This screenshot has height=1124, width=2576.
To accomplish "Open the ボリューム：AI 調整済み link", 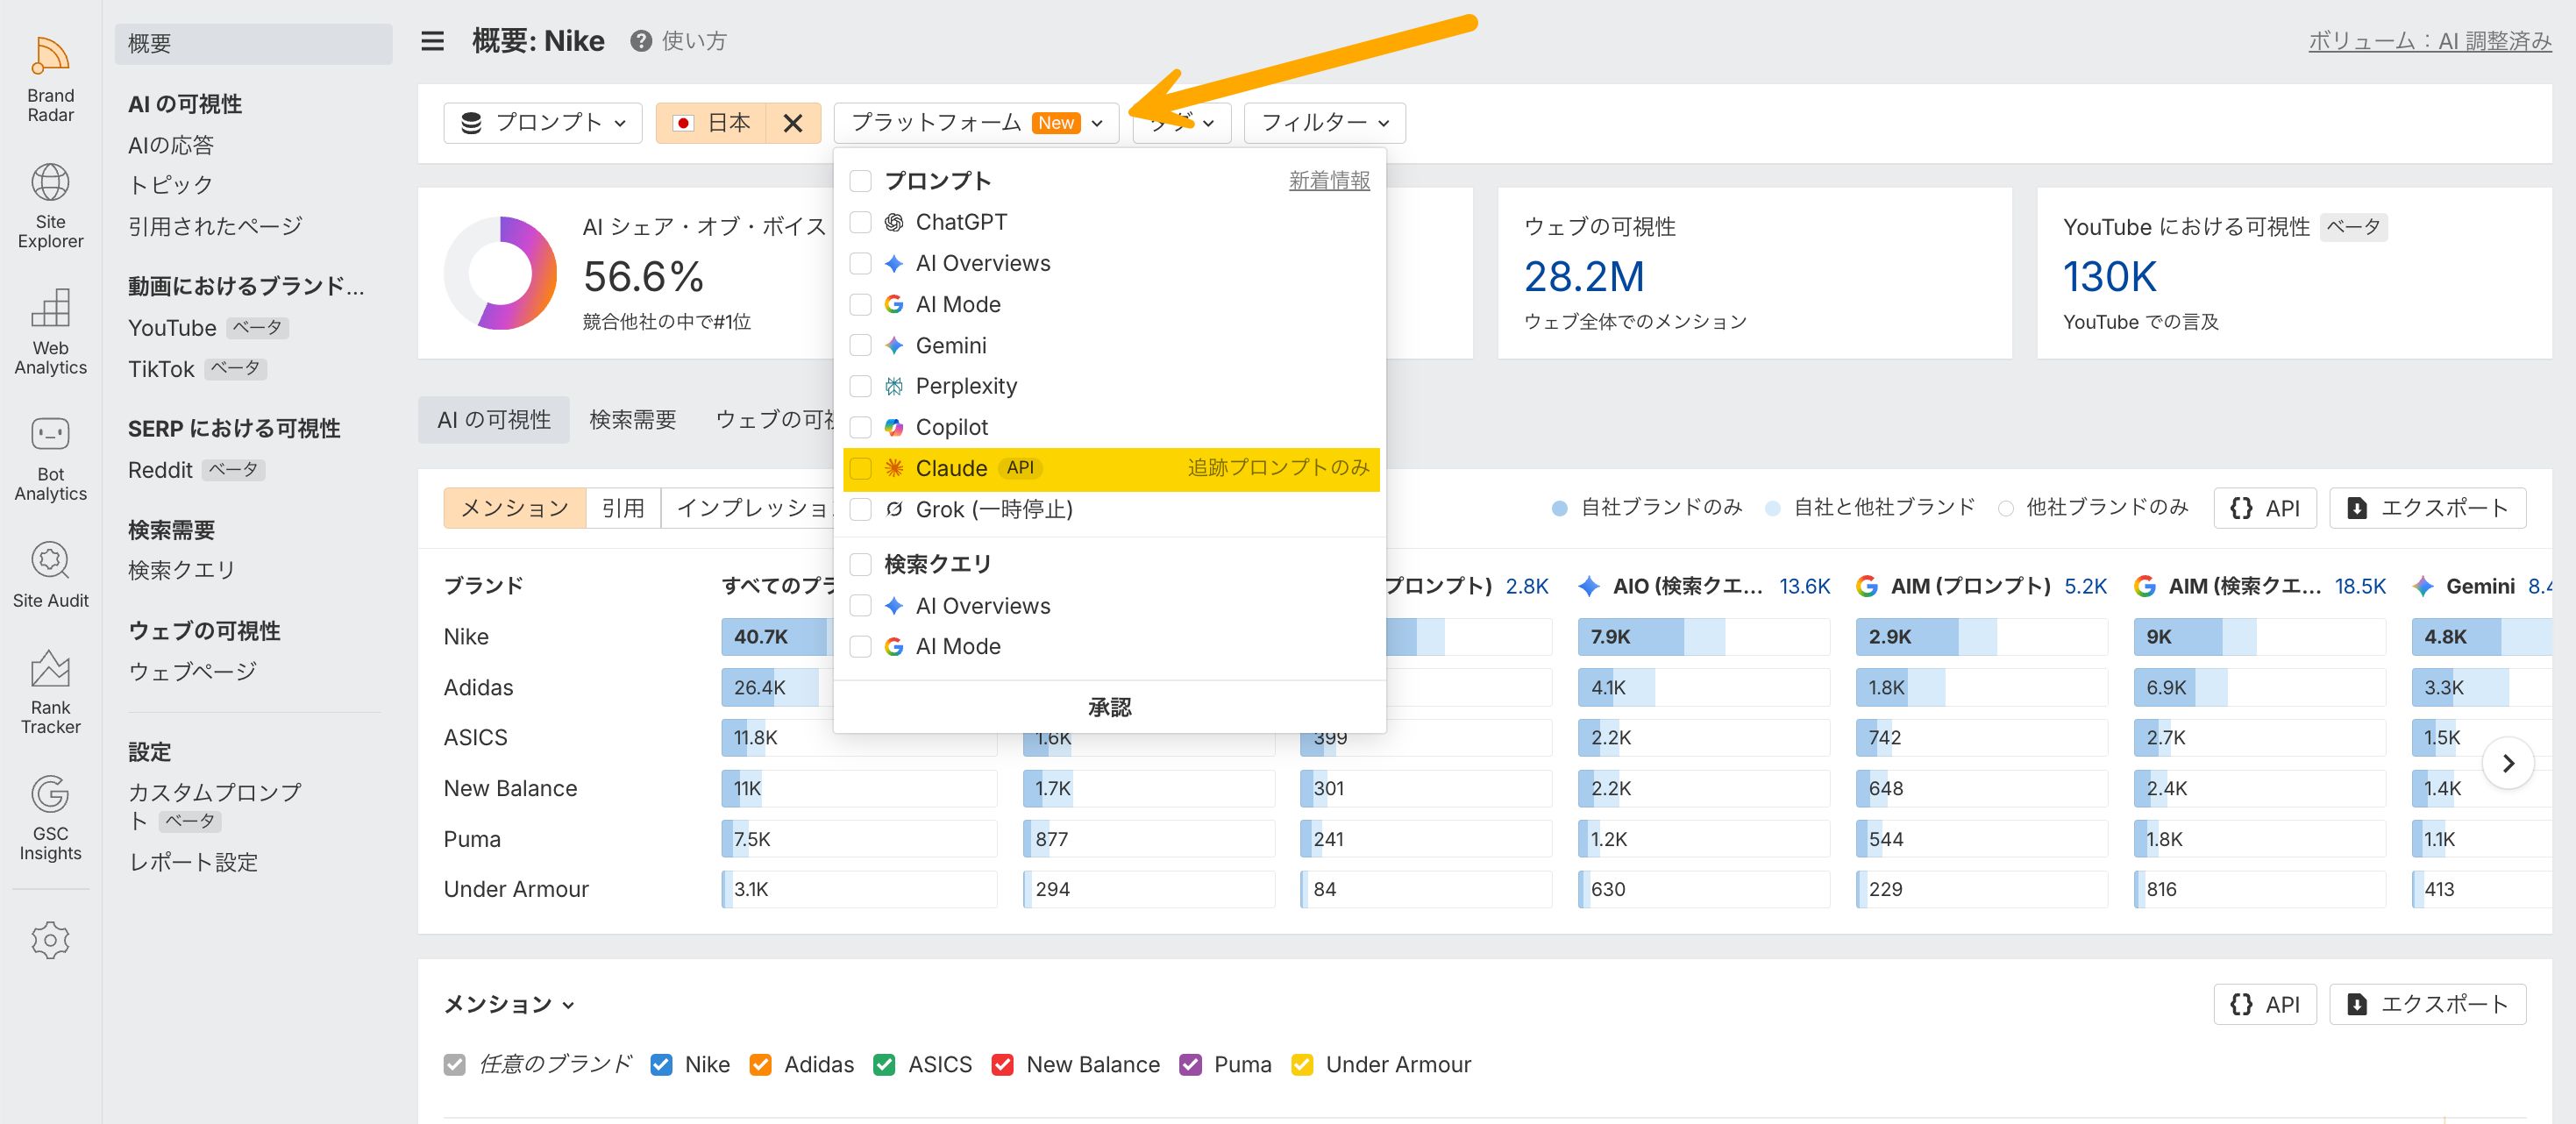I will point(2430,41).
